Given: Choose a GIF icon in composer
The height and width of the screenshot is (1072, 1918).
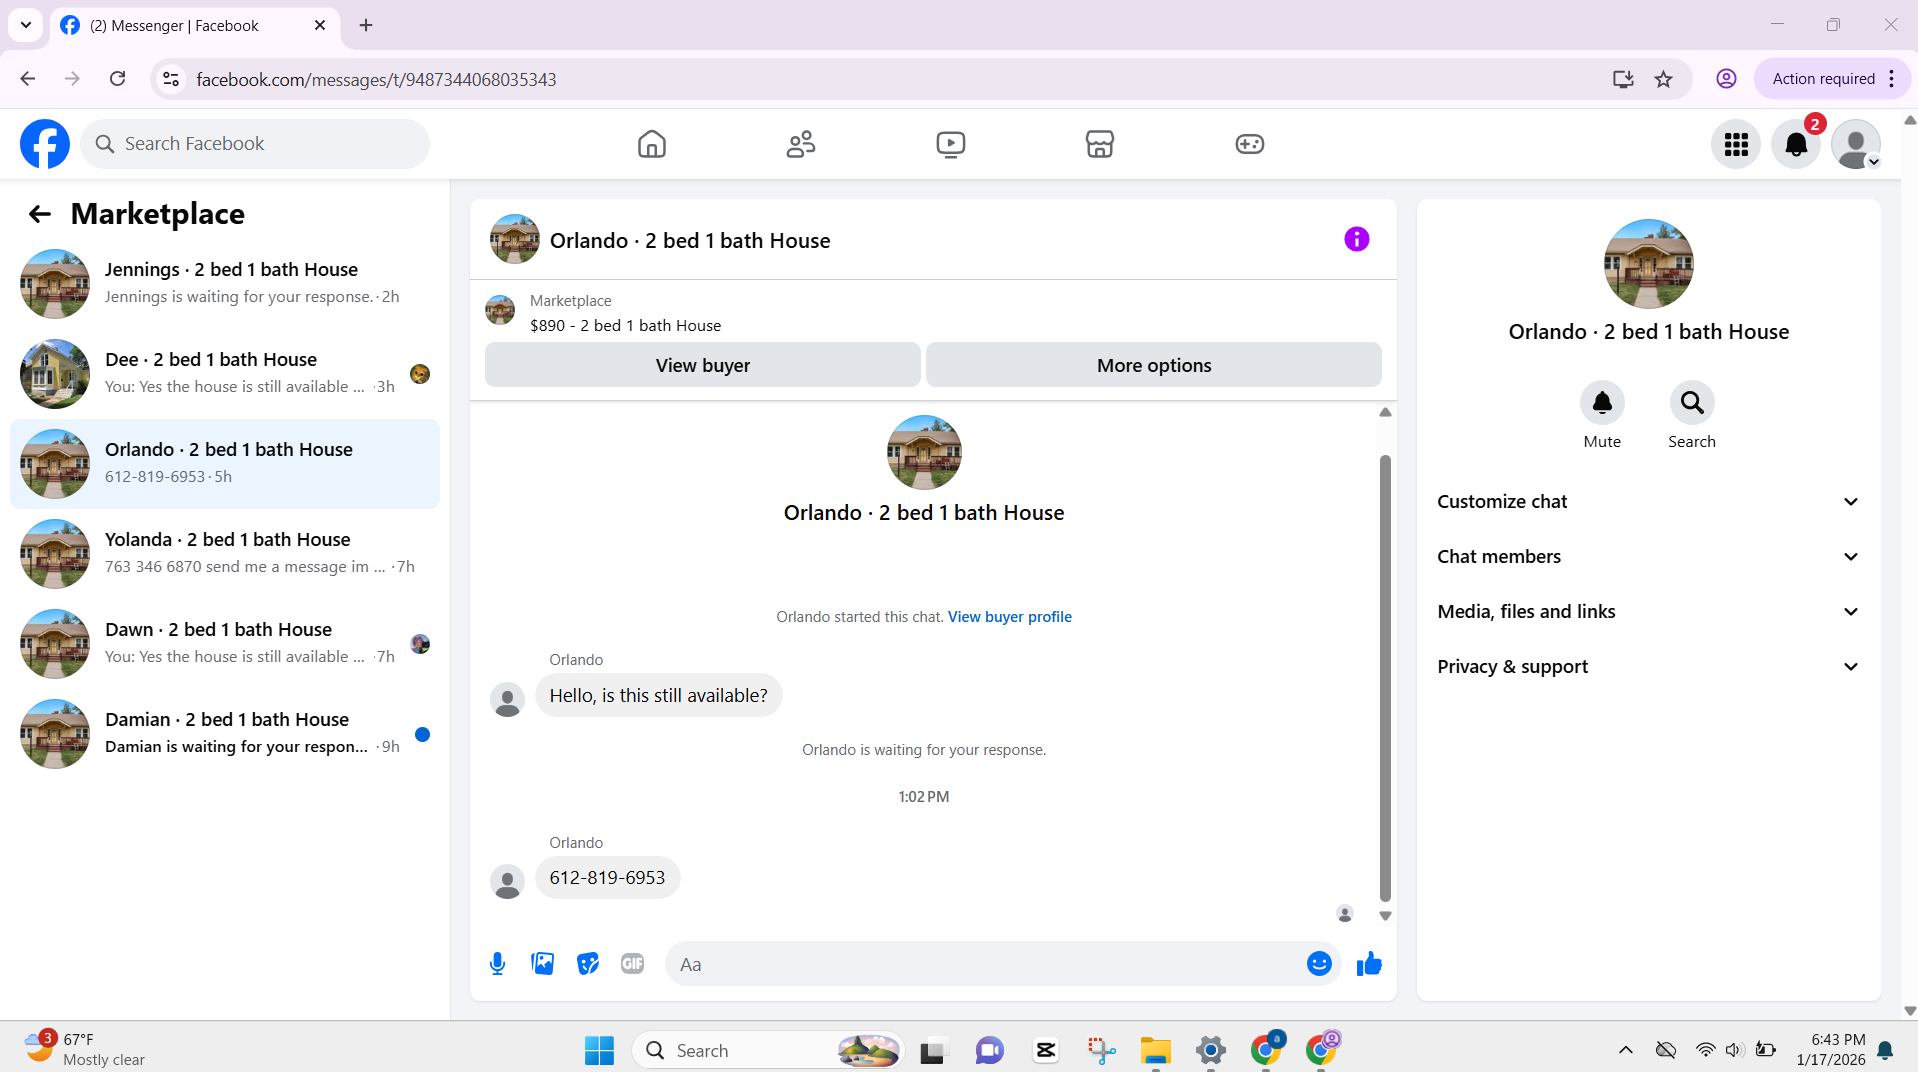Looking at the screenshot, I should pos(632,963).
